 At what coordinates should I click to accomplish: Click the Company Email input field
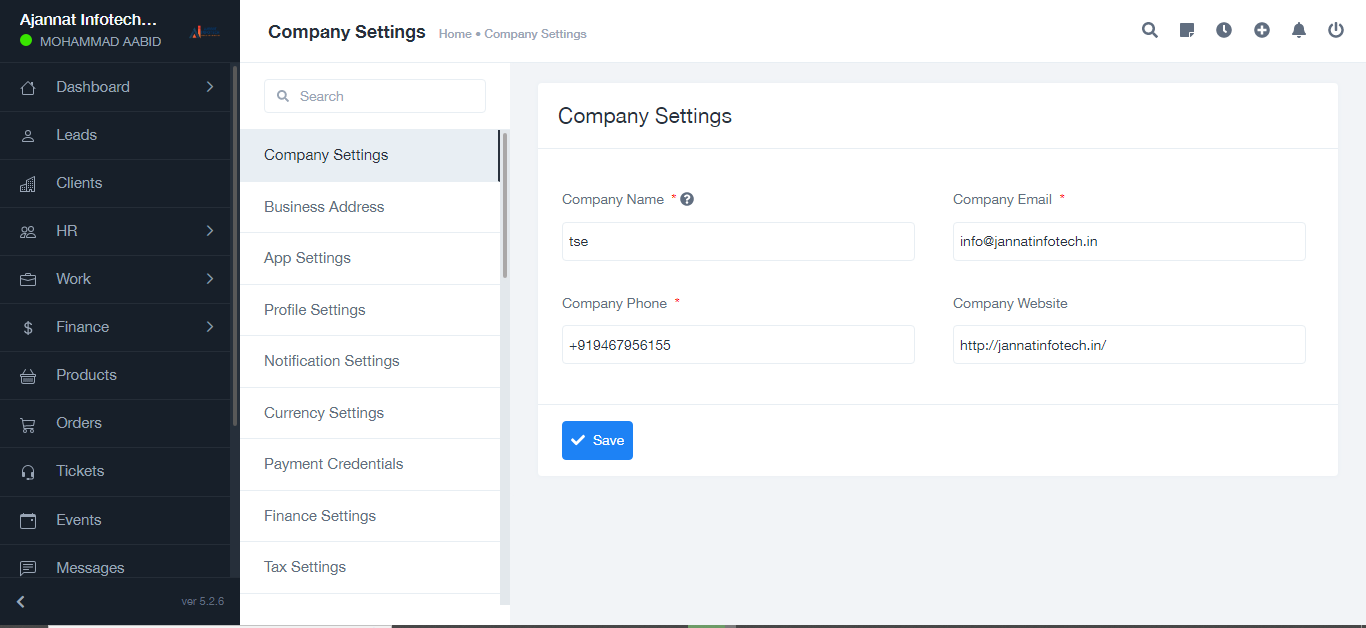[x=1129, y=241]
